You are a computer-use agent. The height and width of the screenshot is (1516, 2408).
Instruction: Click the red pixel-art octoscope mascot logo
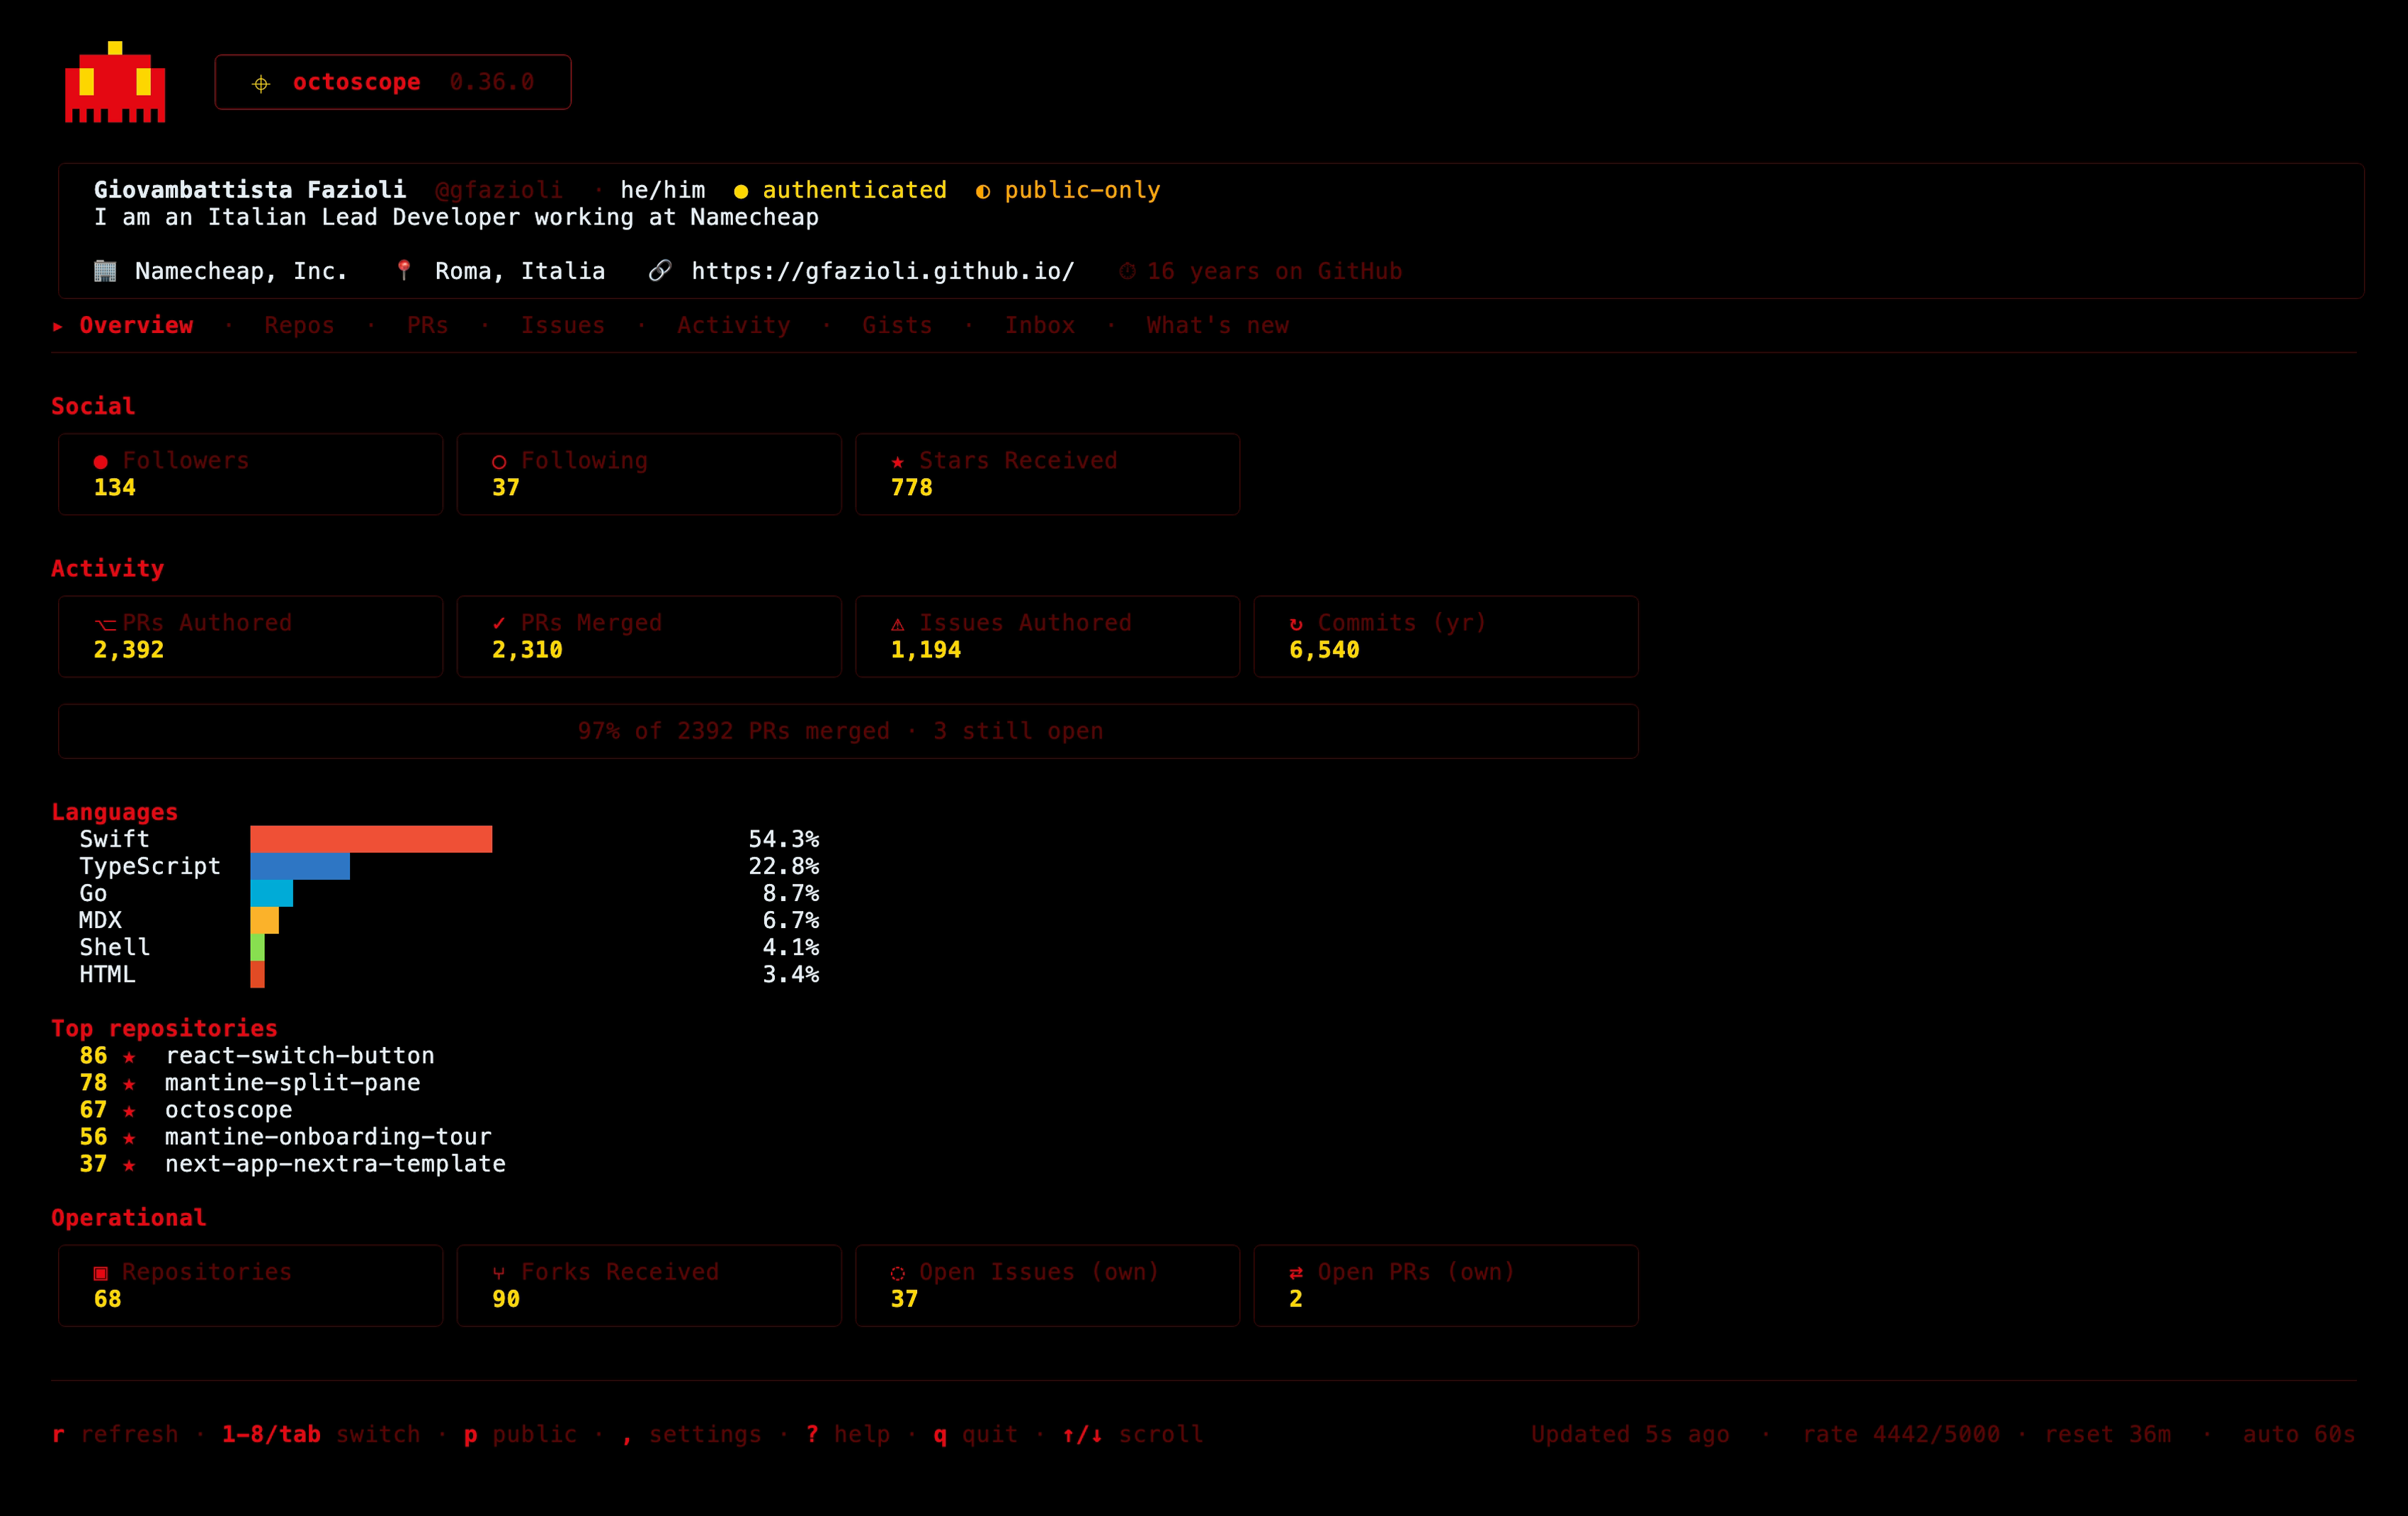[x=115, y=82]
